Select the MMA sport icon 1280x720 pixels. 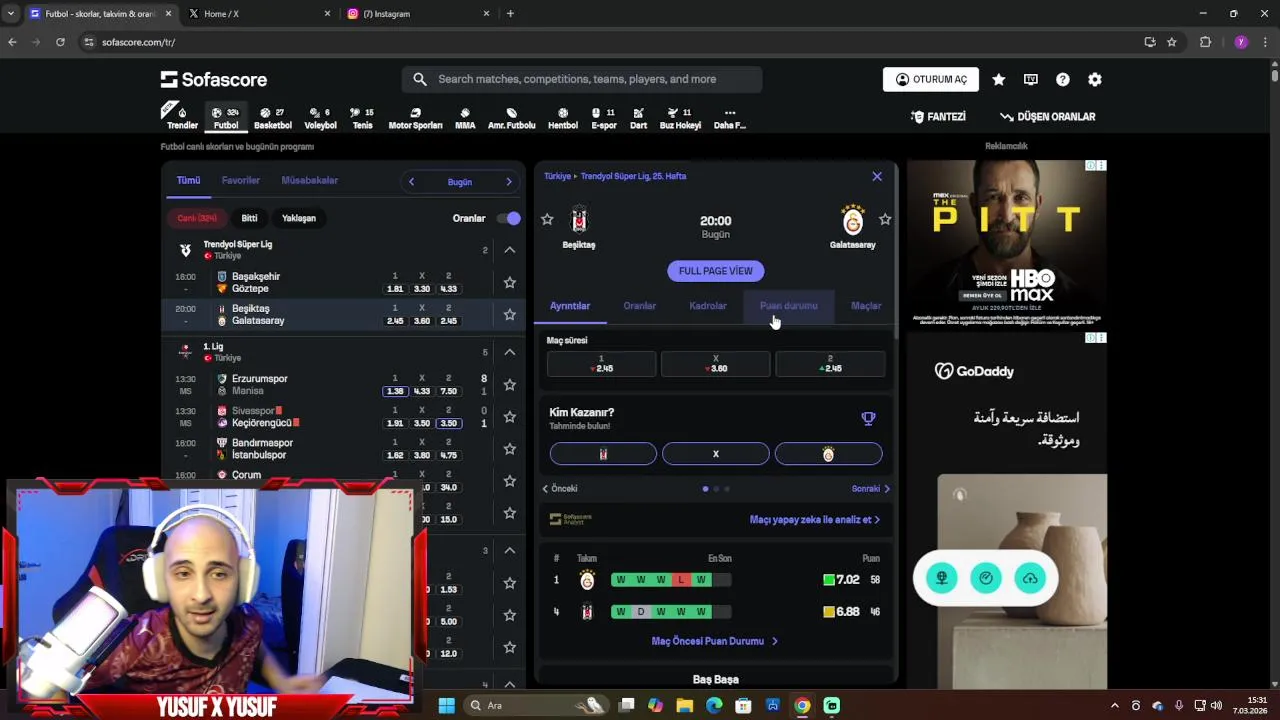click(x=465, y=117)
